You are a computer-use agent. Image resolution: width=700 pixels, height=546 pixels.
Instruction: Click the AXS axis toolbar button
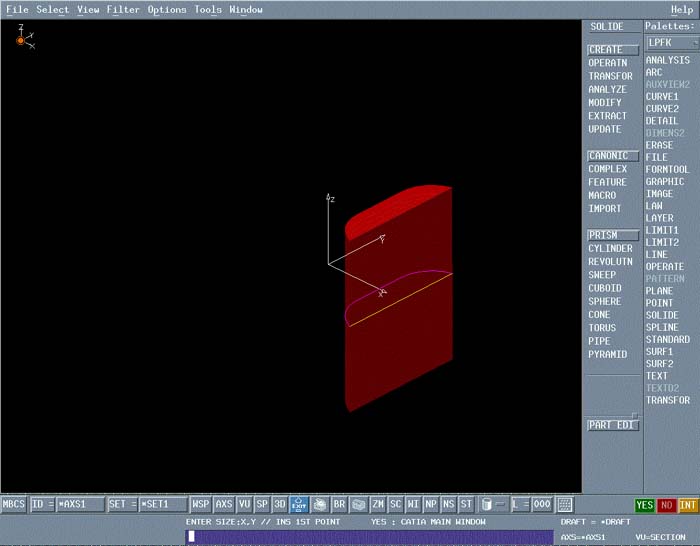coord(224,505)
